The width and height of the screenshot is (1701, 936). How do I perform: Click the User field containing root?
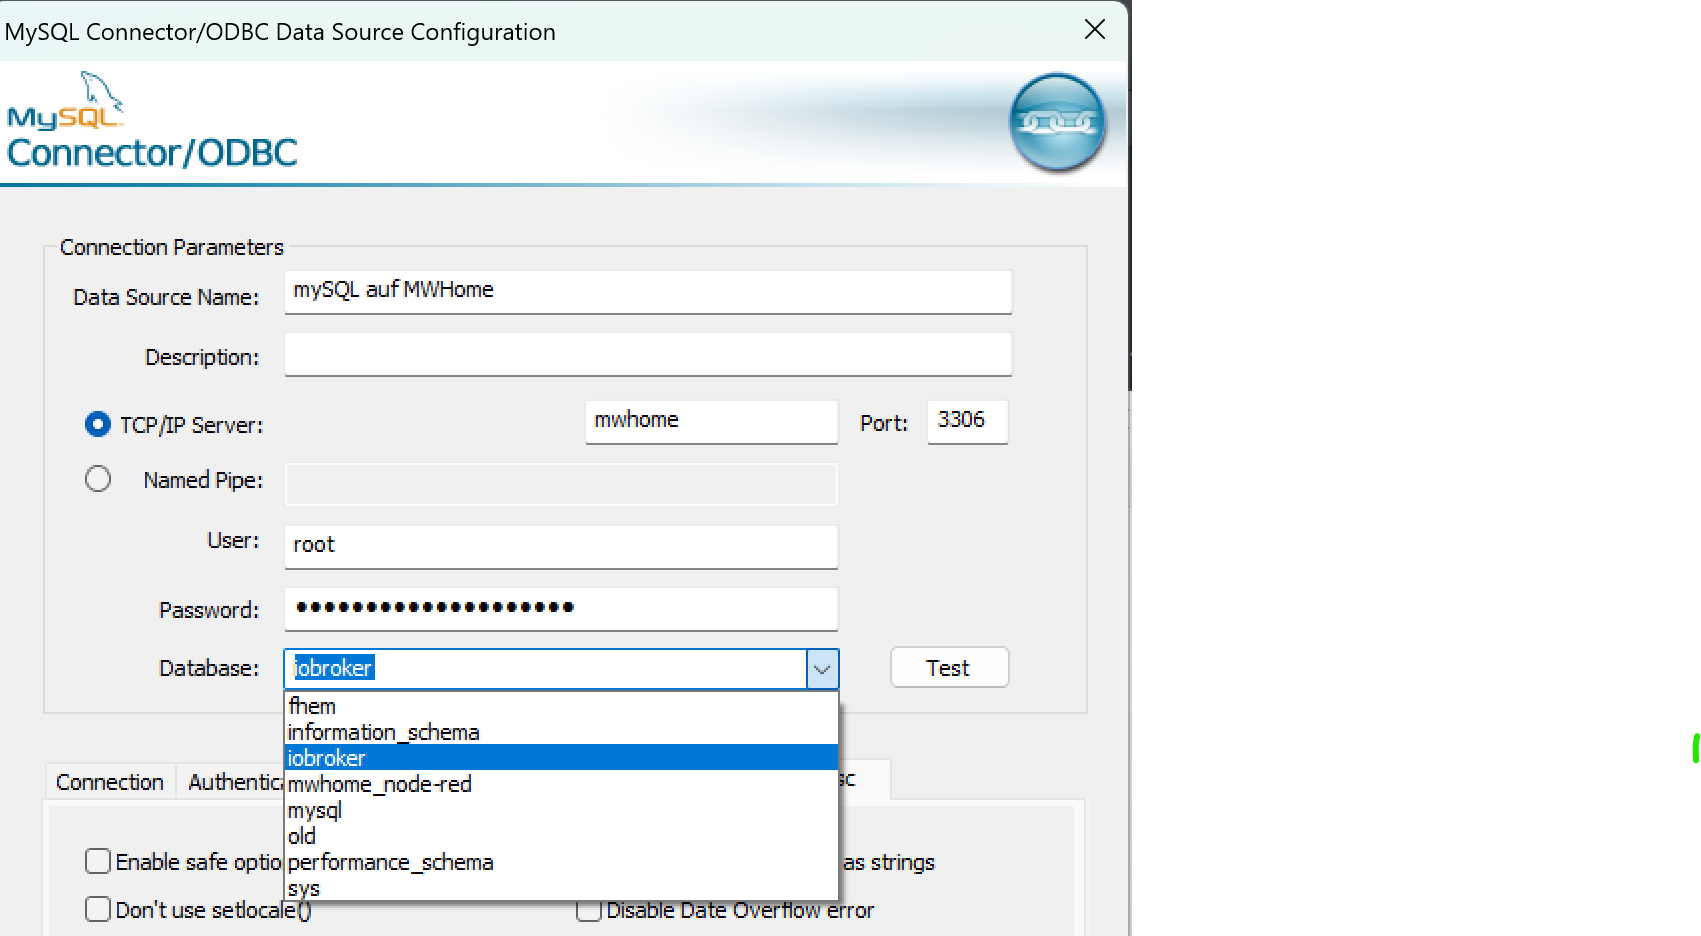point(561,546)
